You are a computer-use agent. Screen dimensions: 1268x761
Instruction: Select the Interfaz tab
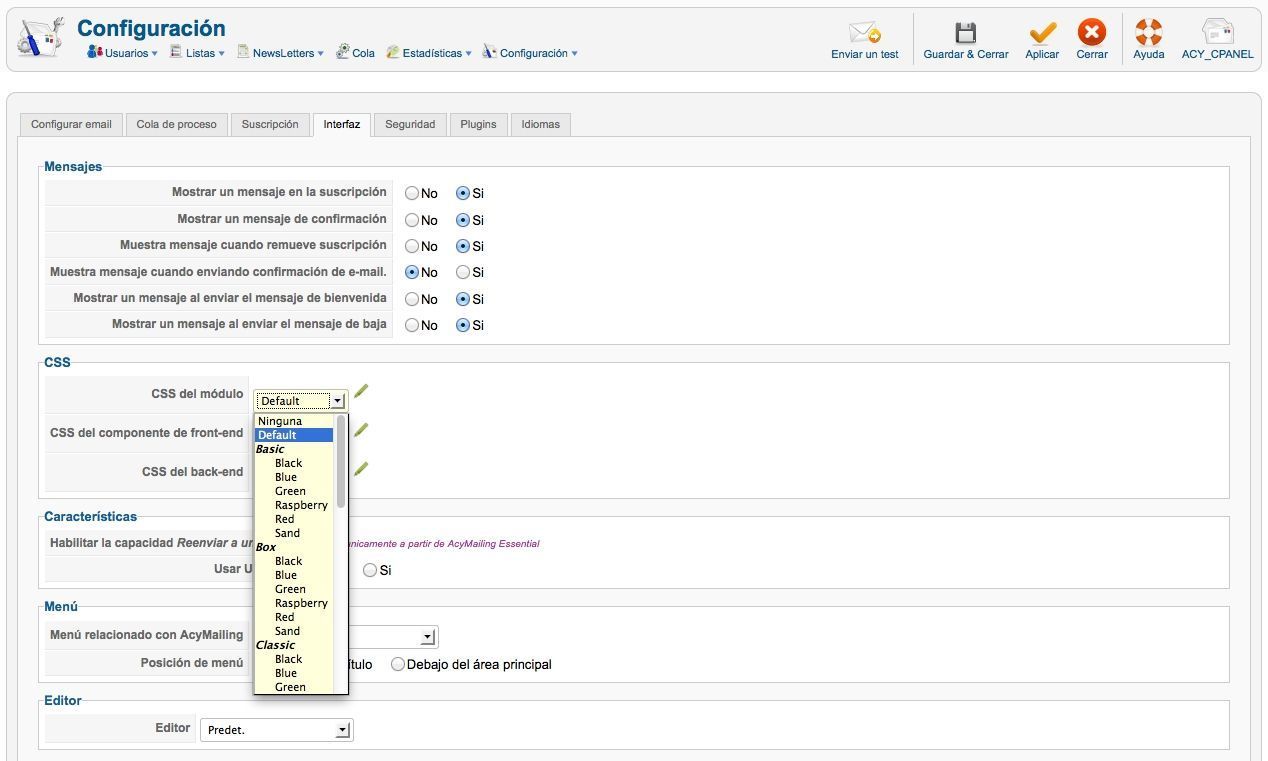pos(342,124)
